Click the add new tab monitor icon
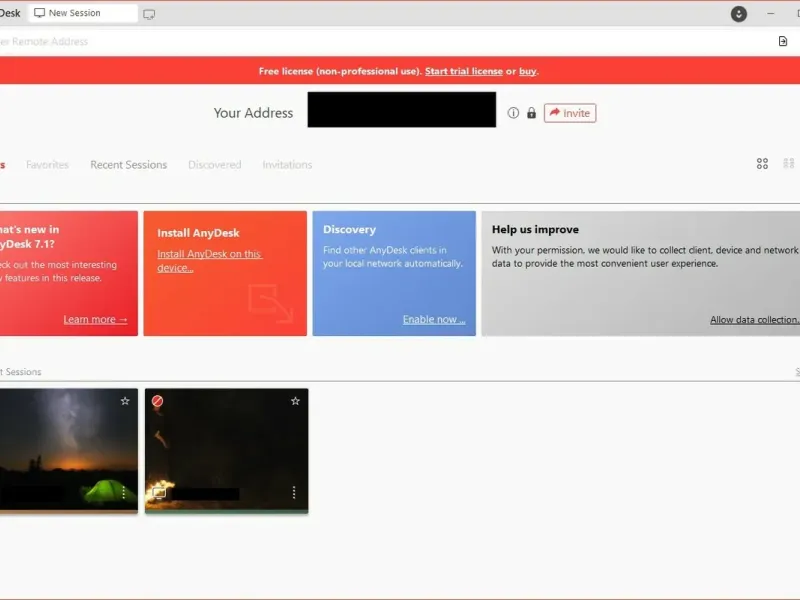Image resolution: width=800 pixels, height=600 pixels. tap(149, 14)
